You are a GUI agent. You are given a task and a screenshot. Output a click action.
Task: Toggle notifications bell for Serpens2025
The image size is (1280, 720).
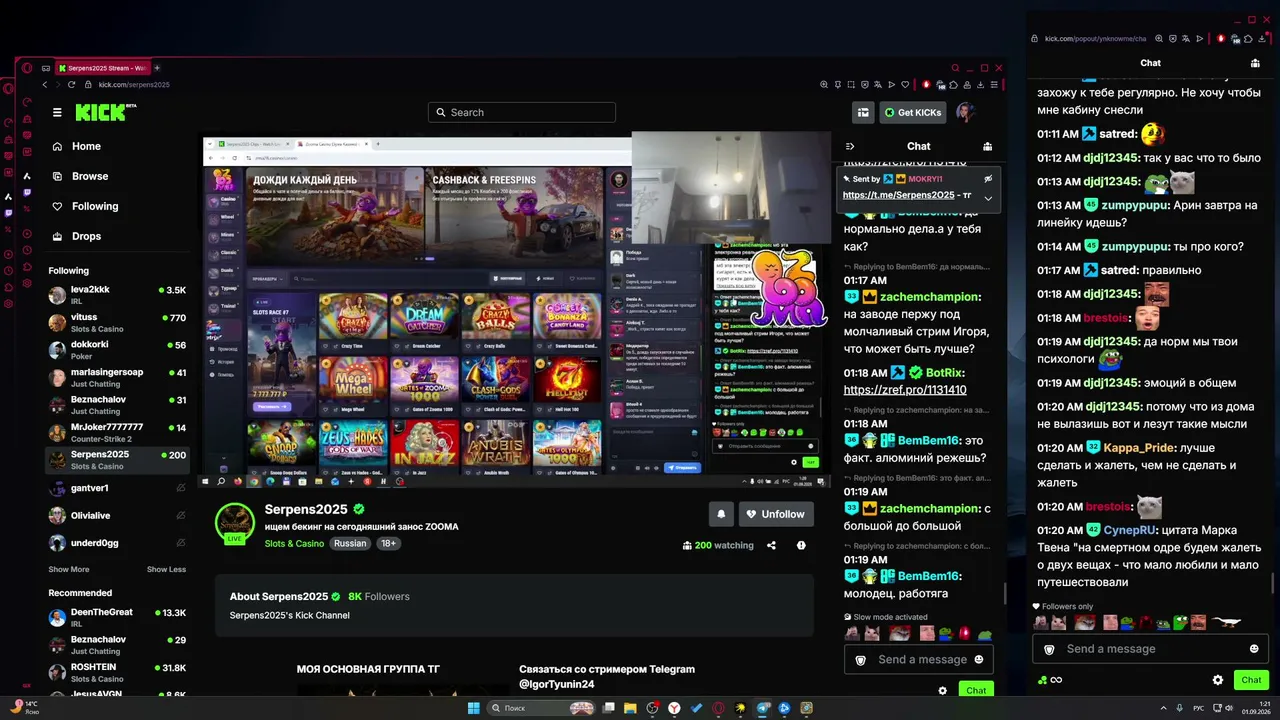(x=721, y=514)
